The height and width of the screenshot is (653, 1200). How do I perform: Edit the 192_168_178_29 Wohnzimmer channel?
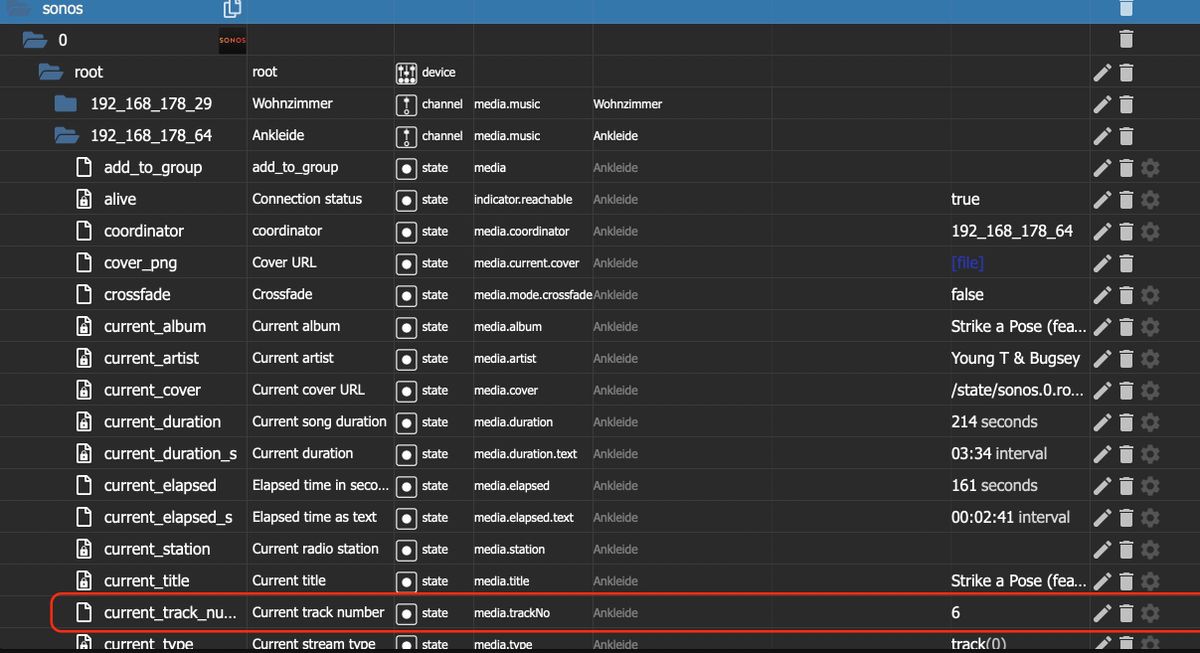point(1102,104)
